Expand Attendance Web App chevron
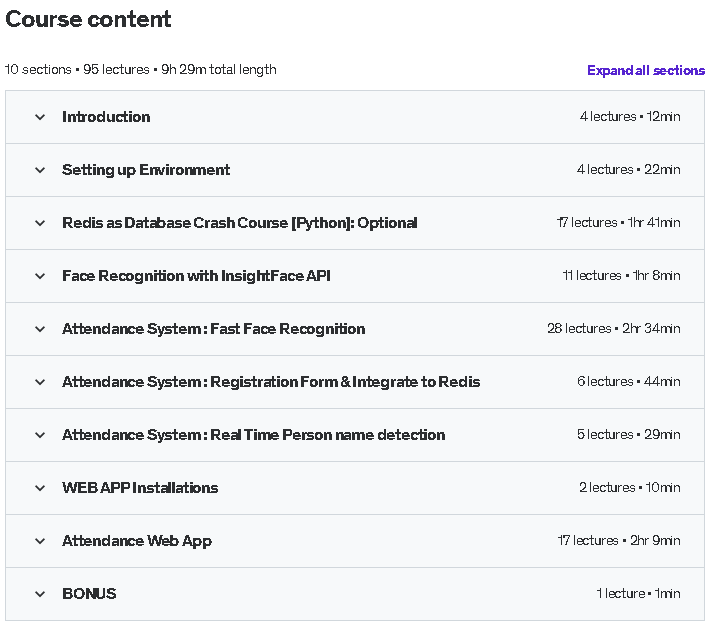 (x=40, y=541)
